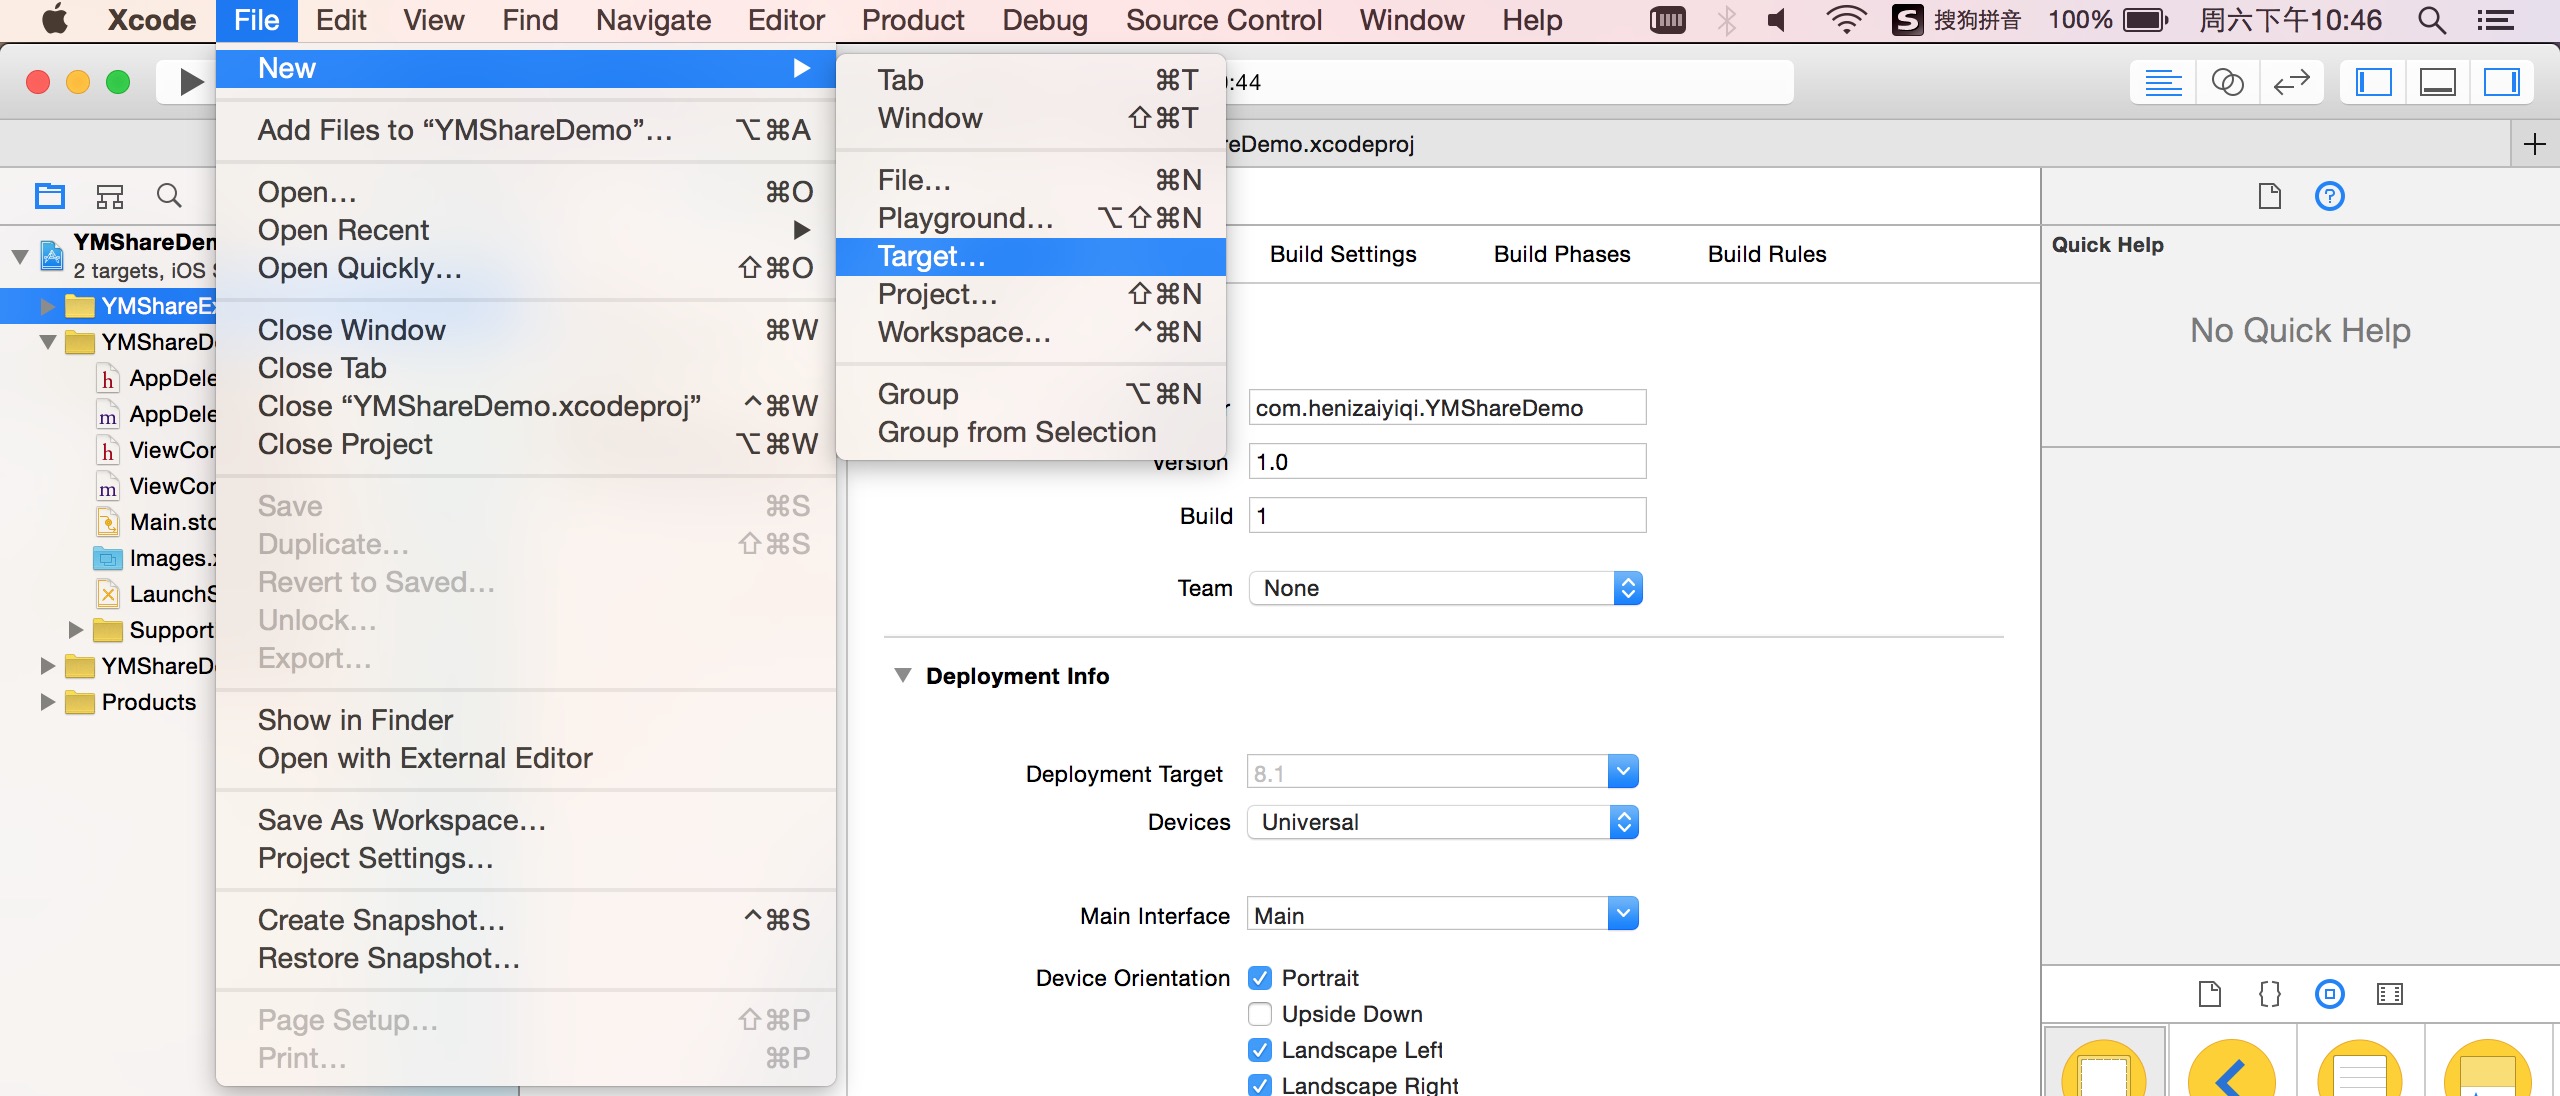Image resolution: width=2560 pixels, height=1096 pixels.
Task: Open the Find navigator magnifier icon
Action: pyautogui.click(x=169, y=195)
